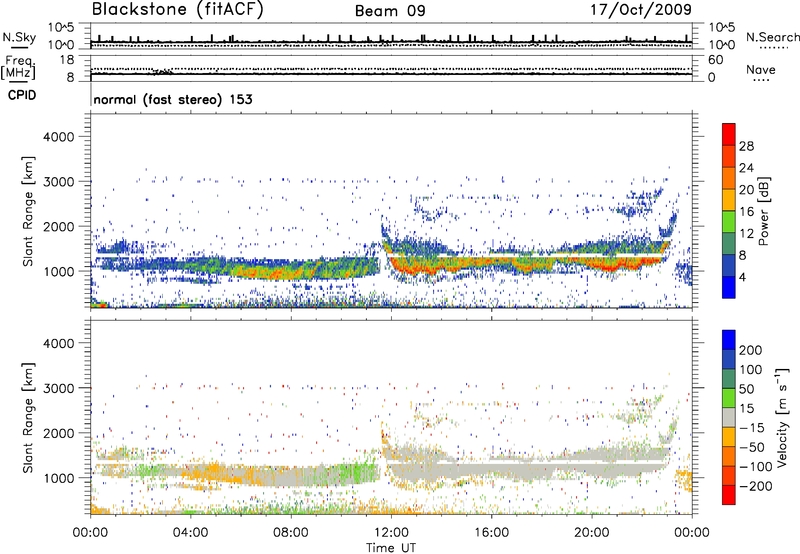Click the 'CPID' label
The height and width of the screenshot is (554, 800).
tap(22, 95)
